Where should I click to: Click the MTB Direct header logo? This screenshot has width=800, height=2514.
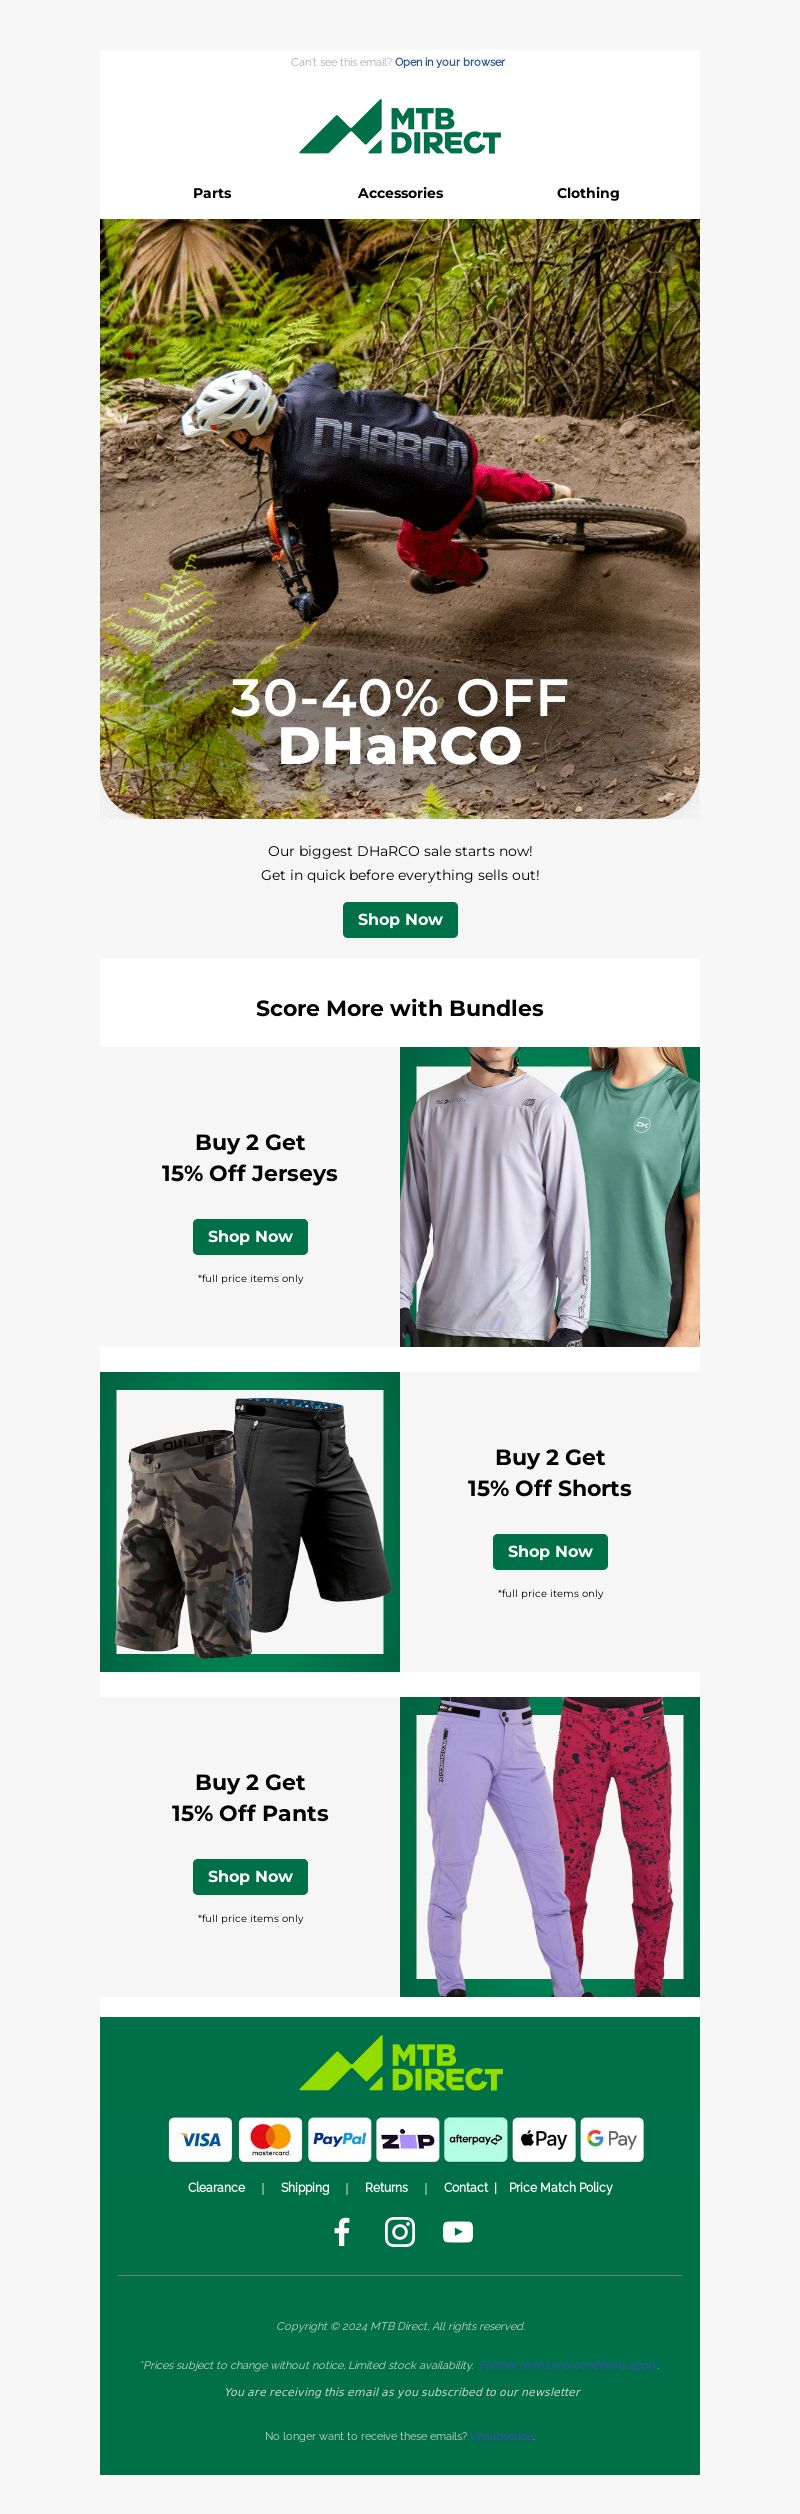400,127
